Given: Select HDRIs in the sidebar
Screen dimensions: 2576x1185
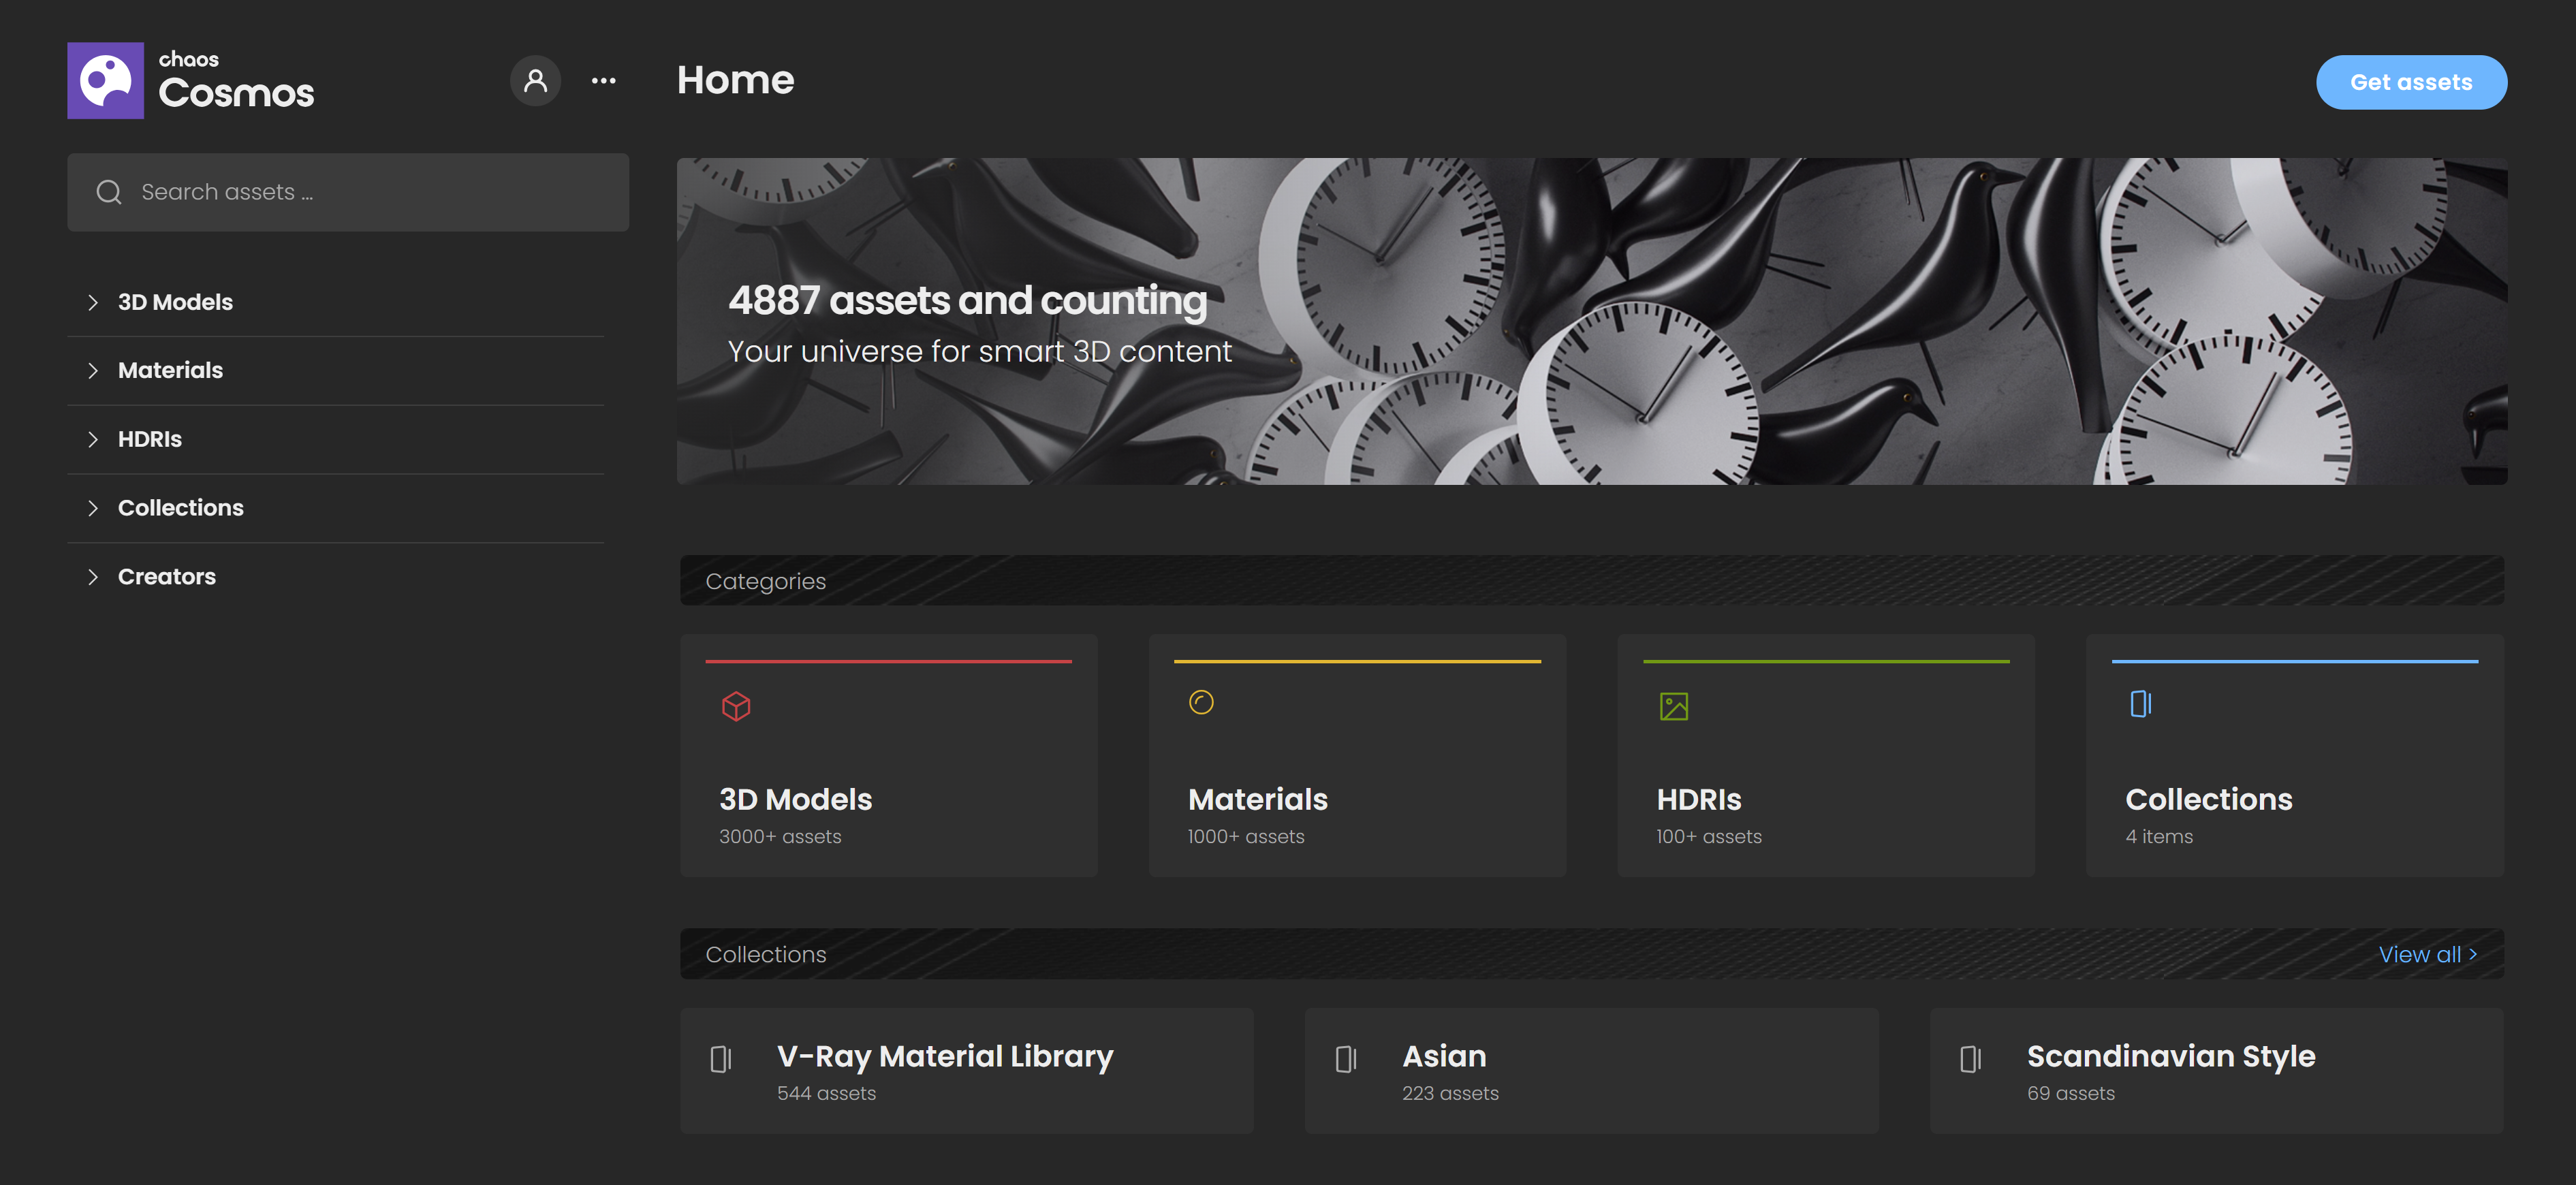Looking at the screenshot, I should point(150,439).
